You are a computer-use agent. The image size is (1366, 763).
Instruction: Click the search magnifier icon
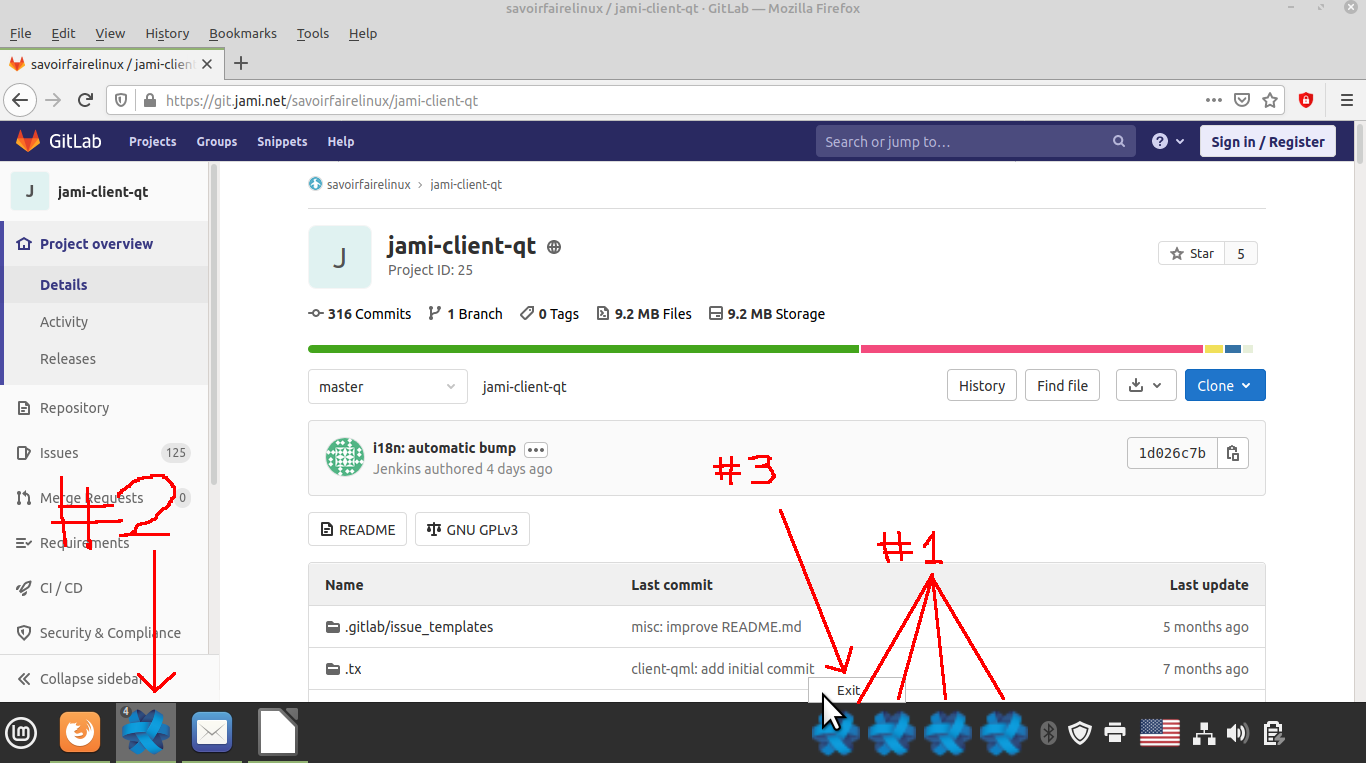pyautogui.click(x=1119, y=142)
